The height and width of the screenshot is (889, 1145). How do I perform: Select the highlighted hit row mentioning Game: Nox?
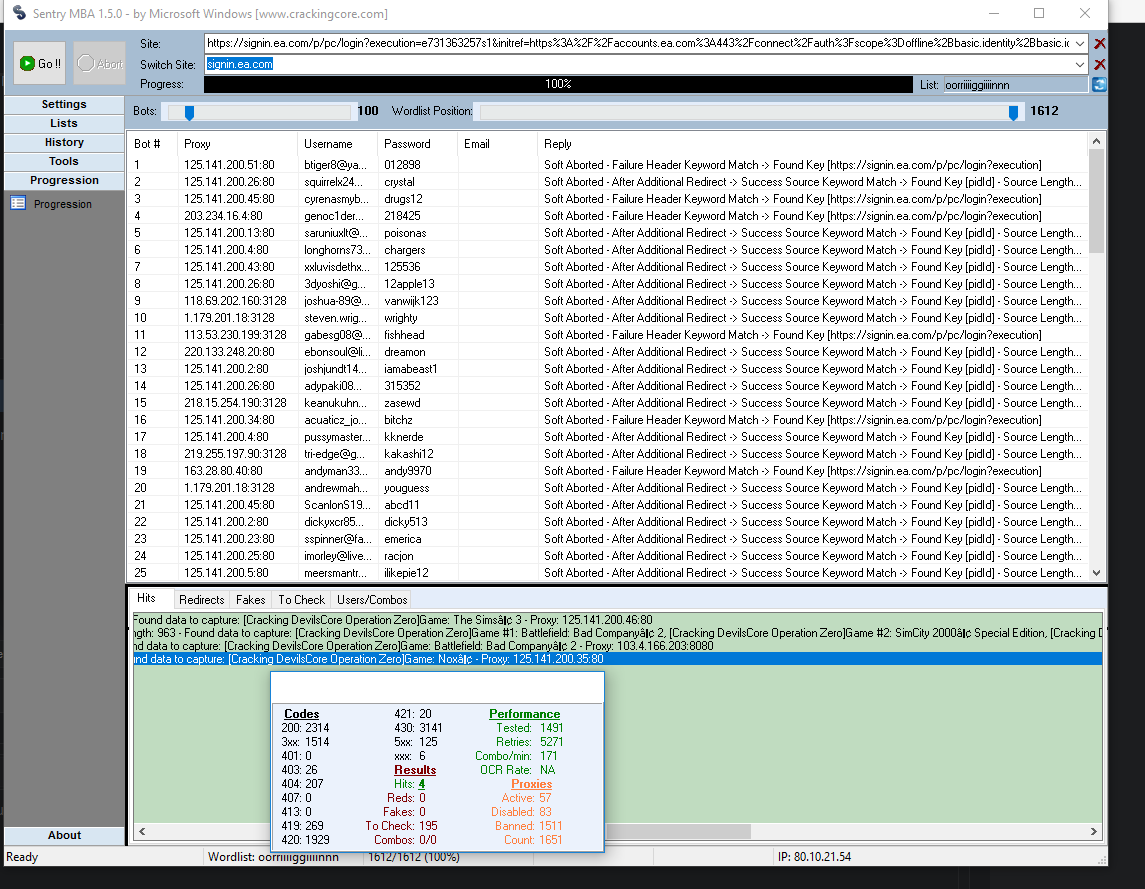tap(617, 659)
